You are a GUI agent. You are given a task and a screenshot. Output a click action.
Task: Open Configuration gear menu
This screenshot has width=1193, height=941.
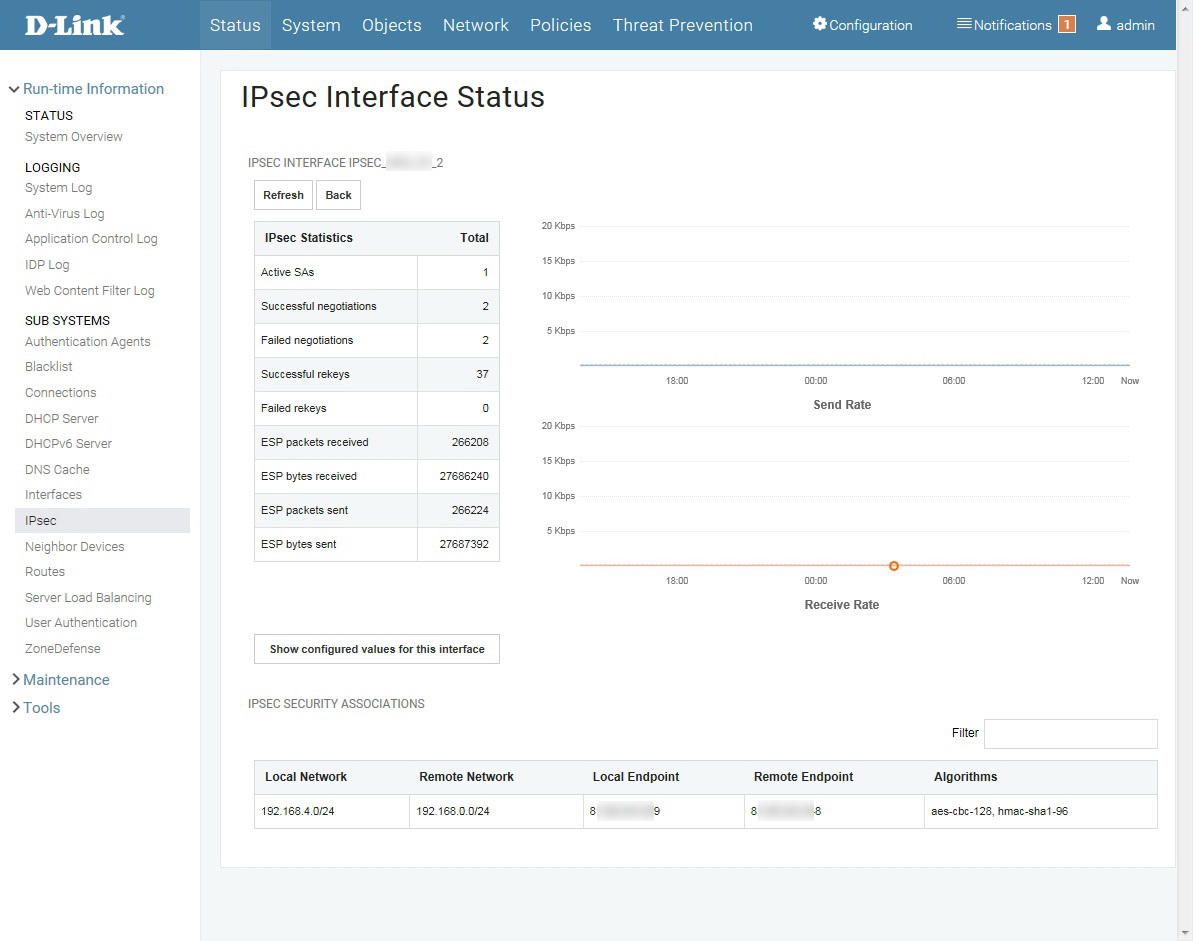[862, 25]
